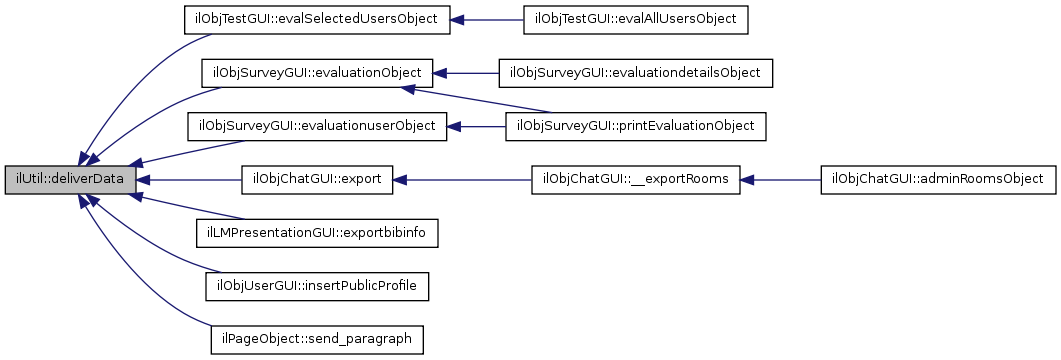Go to ilObjSurveyGUI::evaluationuserObject node

click(x=317, y=126)
